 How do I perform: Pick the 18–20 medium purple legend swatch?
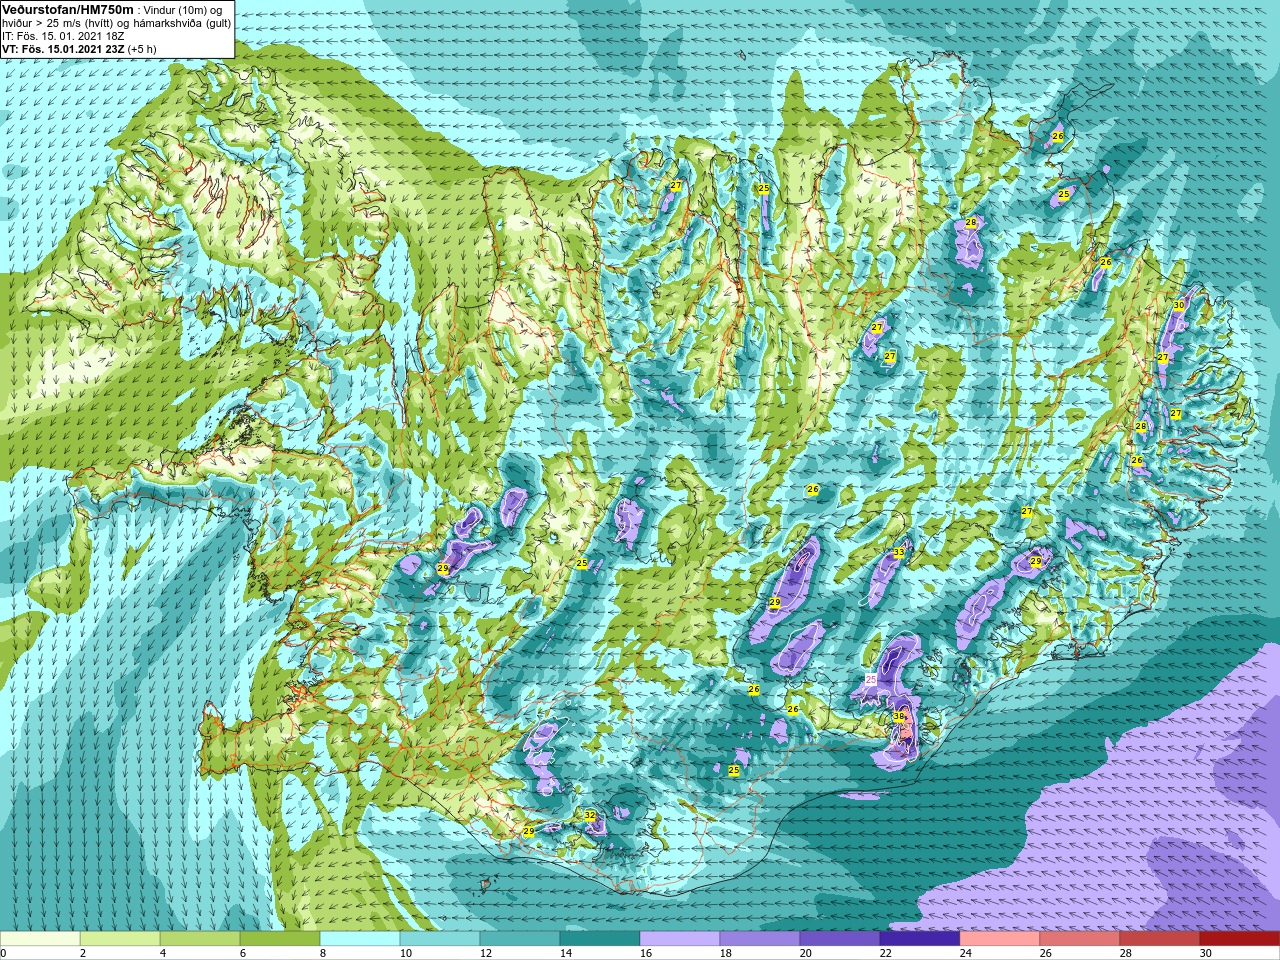coord(760,939)
